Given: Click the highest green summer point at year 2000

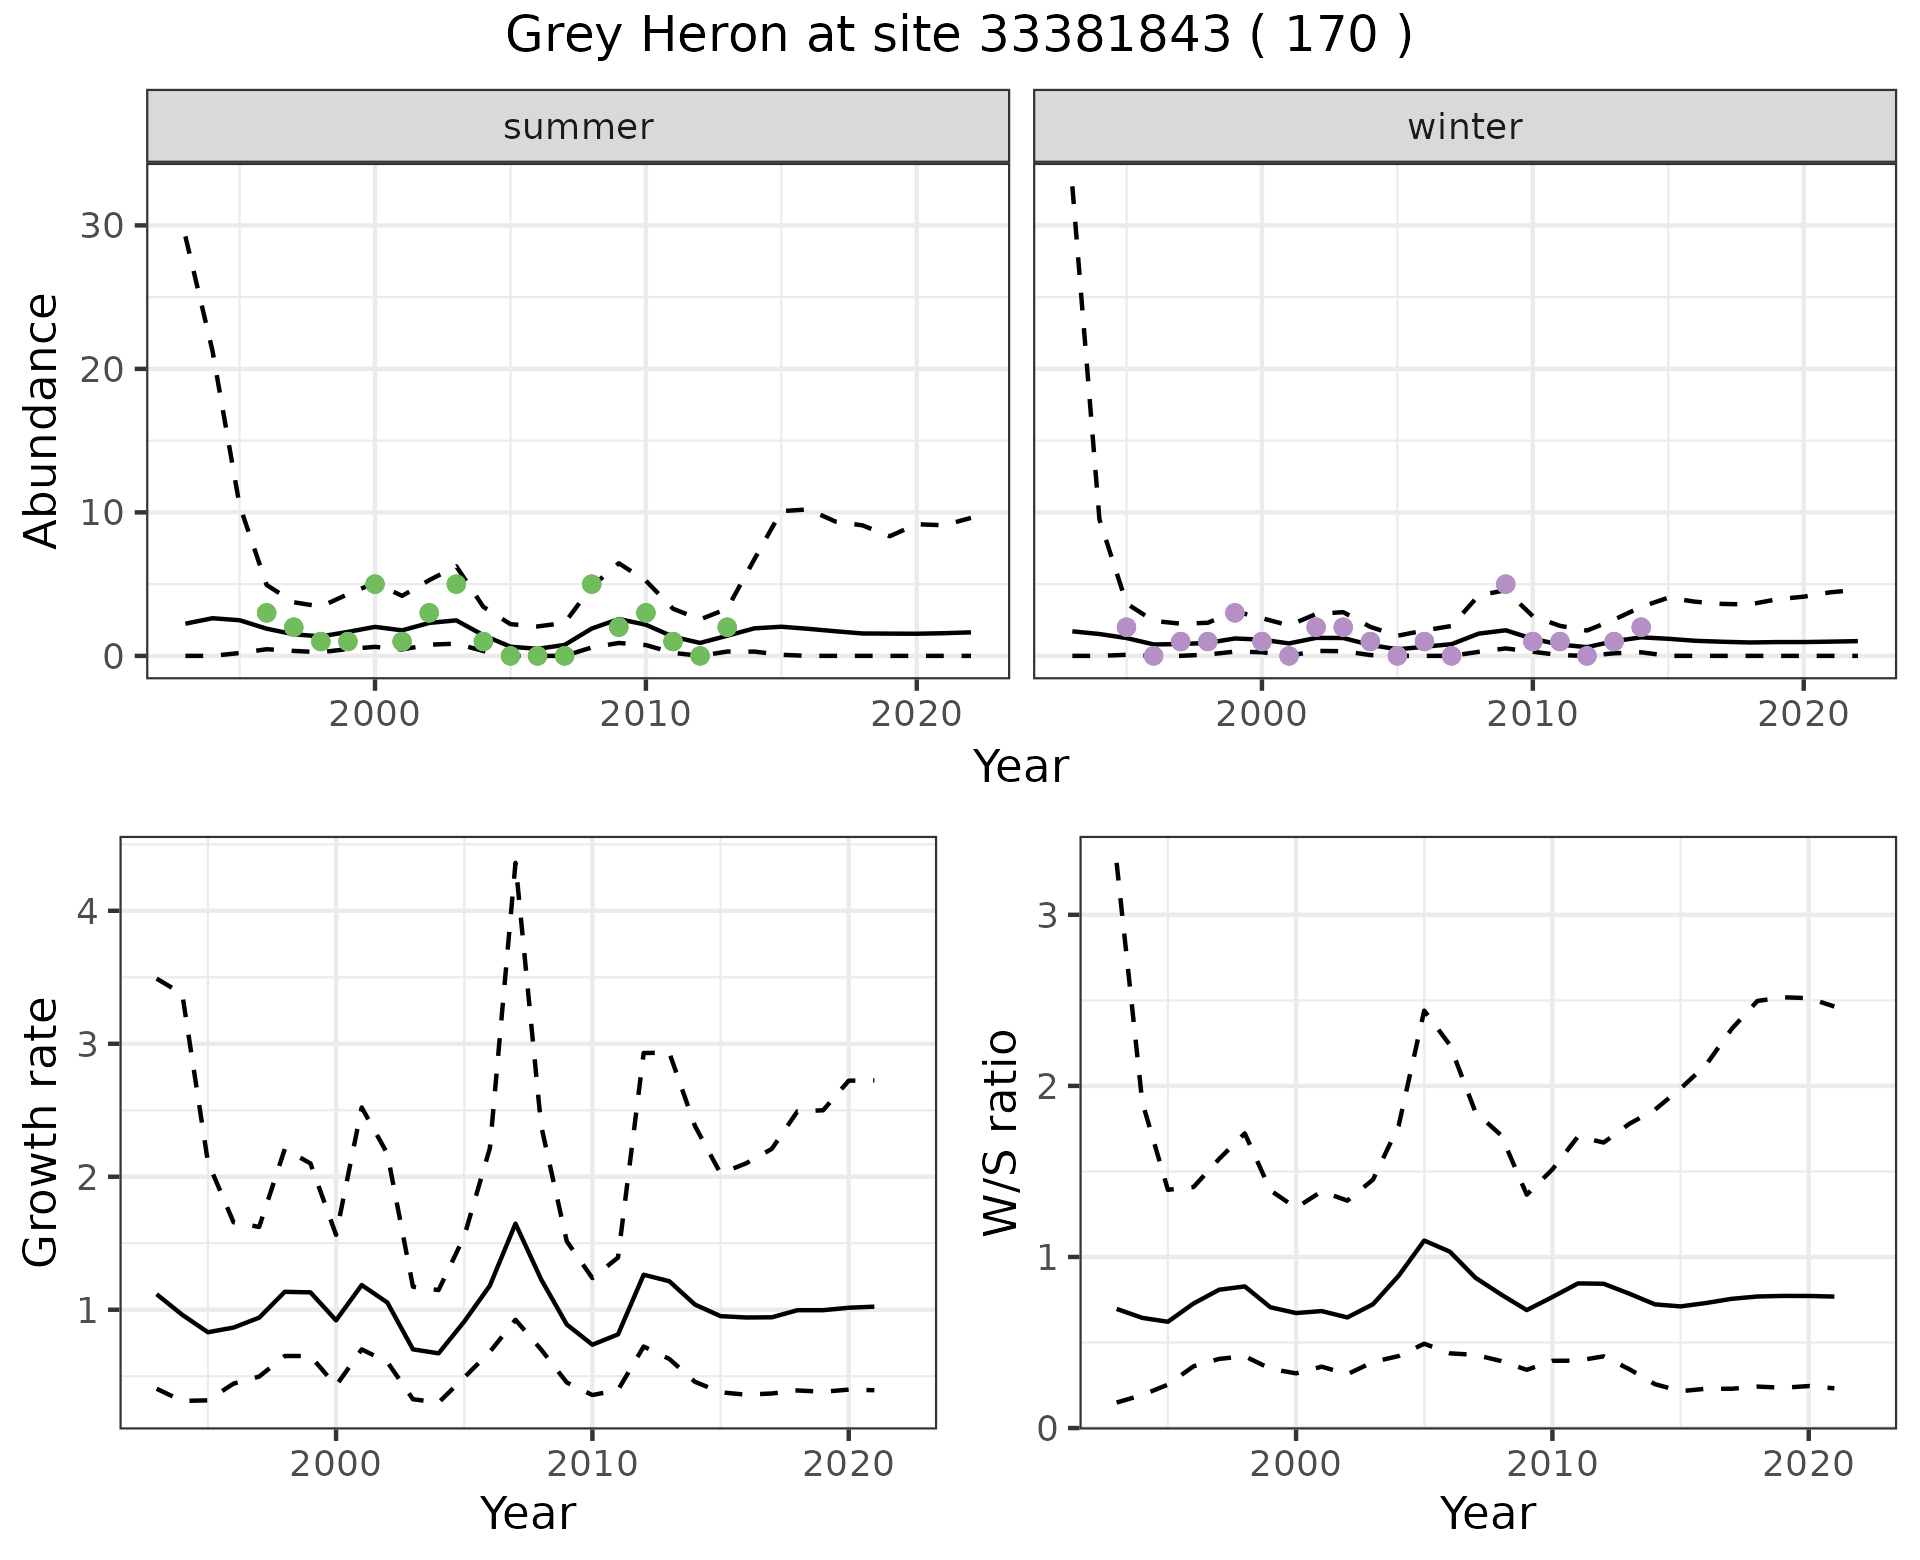Looking at the screenshot, I should tap(375, 584).
